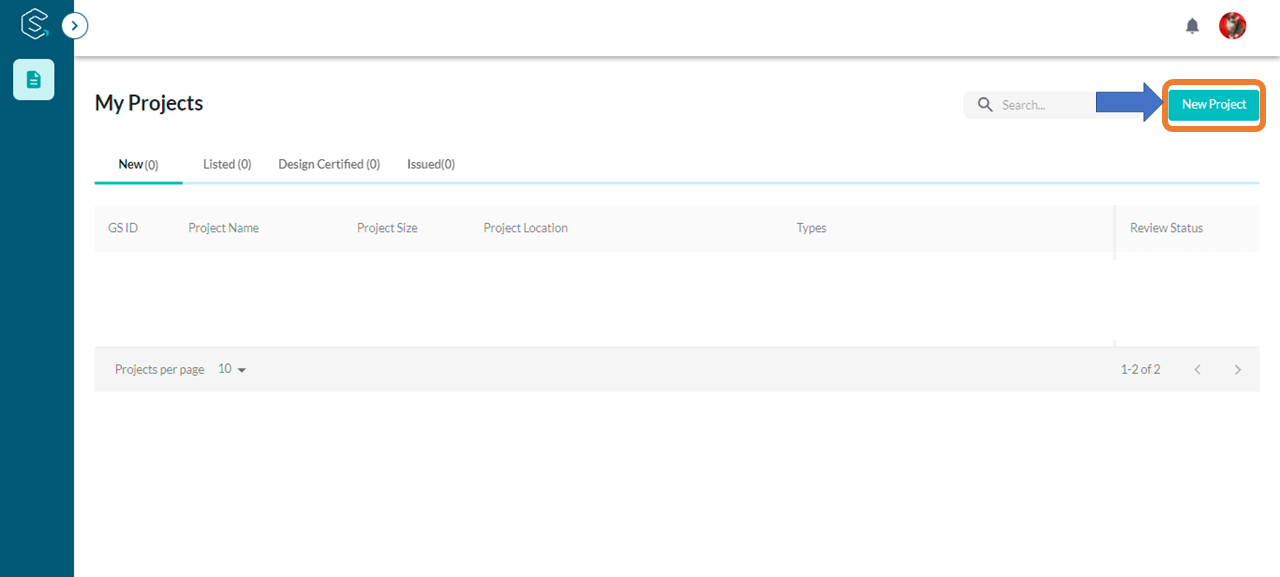Viewport: 1280px width, 577px height.
Task: Sort by the GS ID column header
Action: pyautogui.click(x=123, y=228)
